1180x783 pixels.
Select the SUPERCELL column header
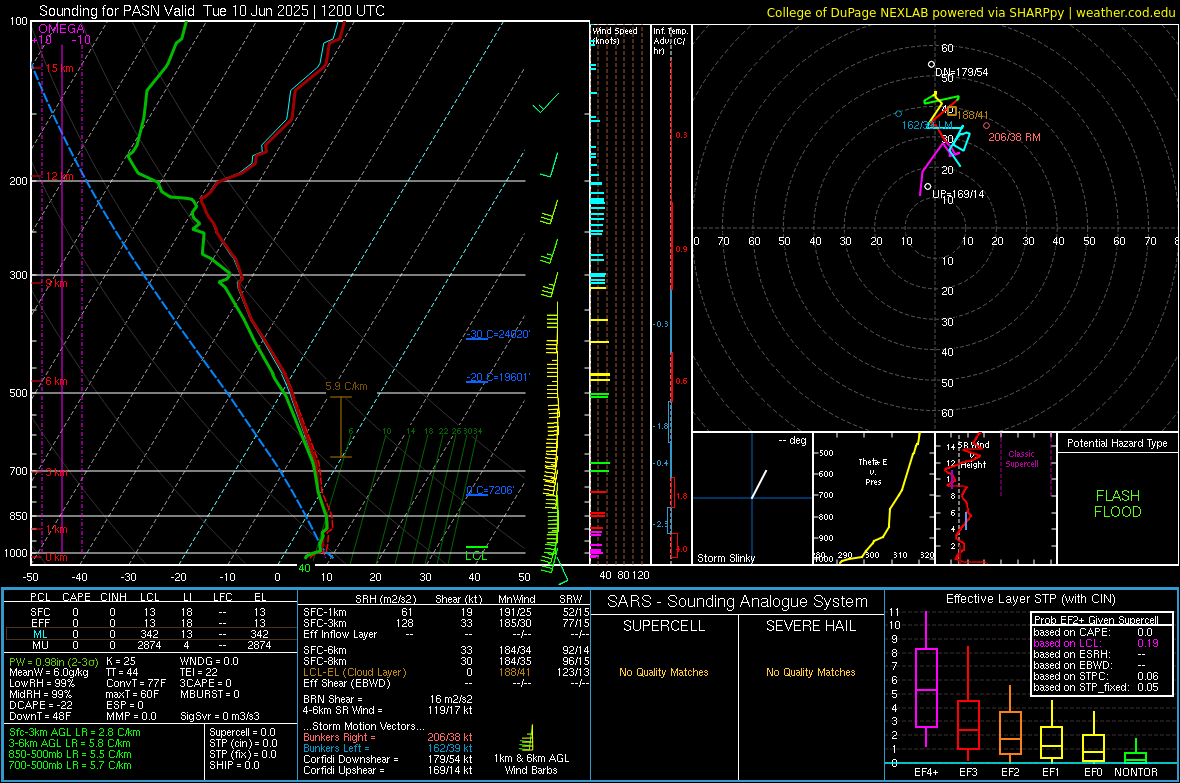point(664,626)
